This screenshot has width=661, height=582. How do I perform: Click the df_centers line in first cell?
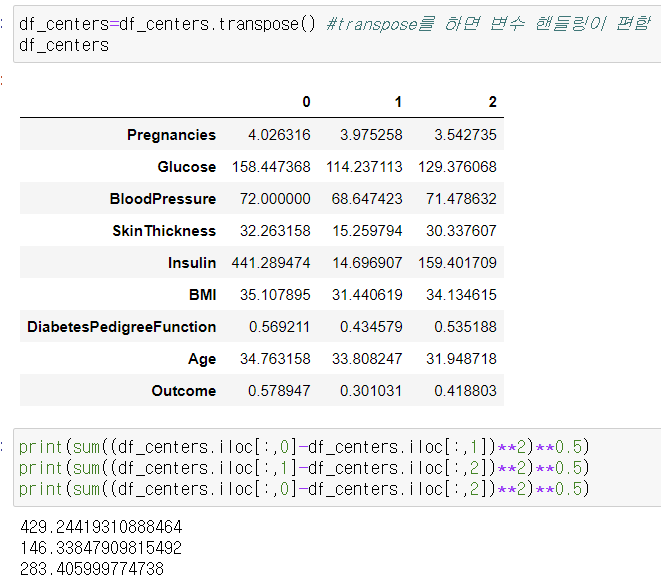pos(64,45)
